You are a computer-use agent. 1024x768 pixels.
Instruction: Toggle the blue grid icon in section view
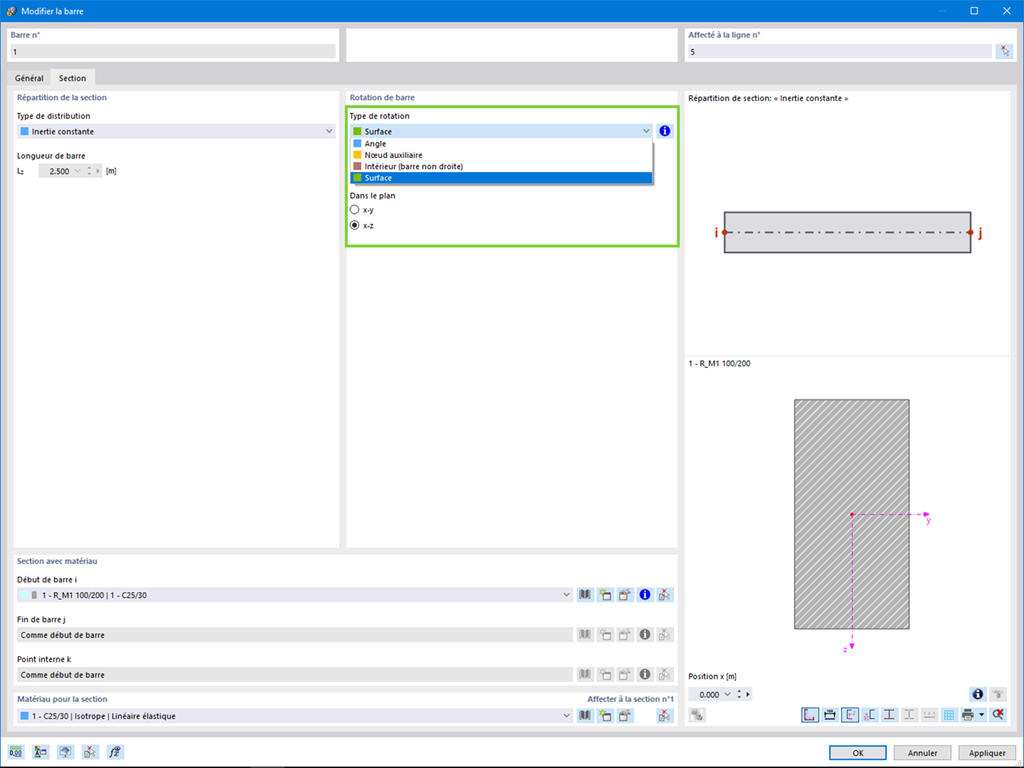pos(949,715)
